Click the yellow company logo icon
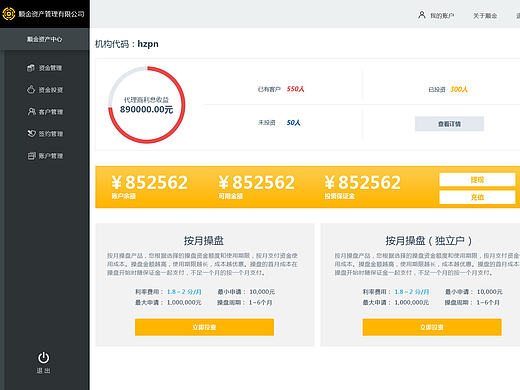 pyautogui.click(x=9, y=14)
